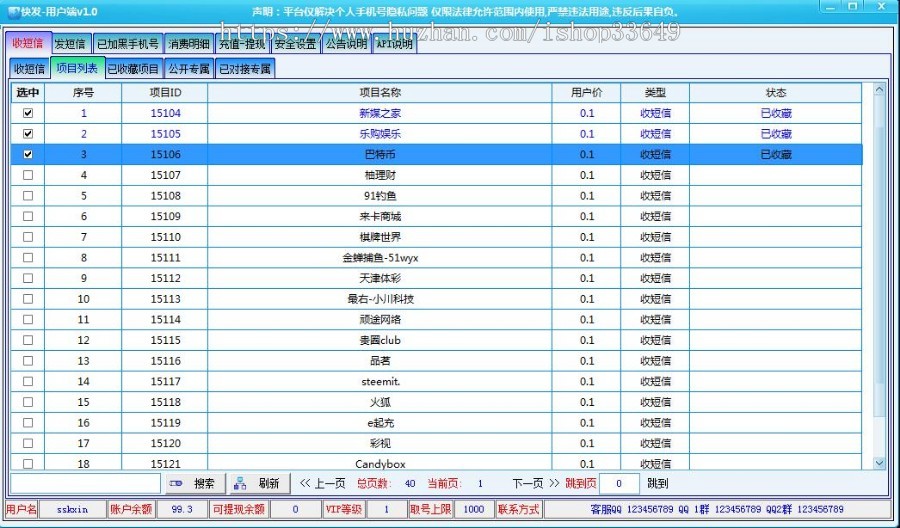
Task: Click the 项目名称 column header
Action: [380, 92]
